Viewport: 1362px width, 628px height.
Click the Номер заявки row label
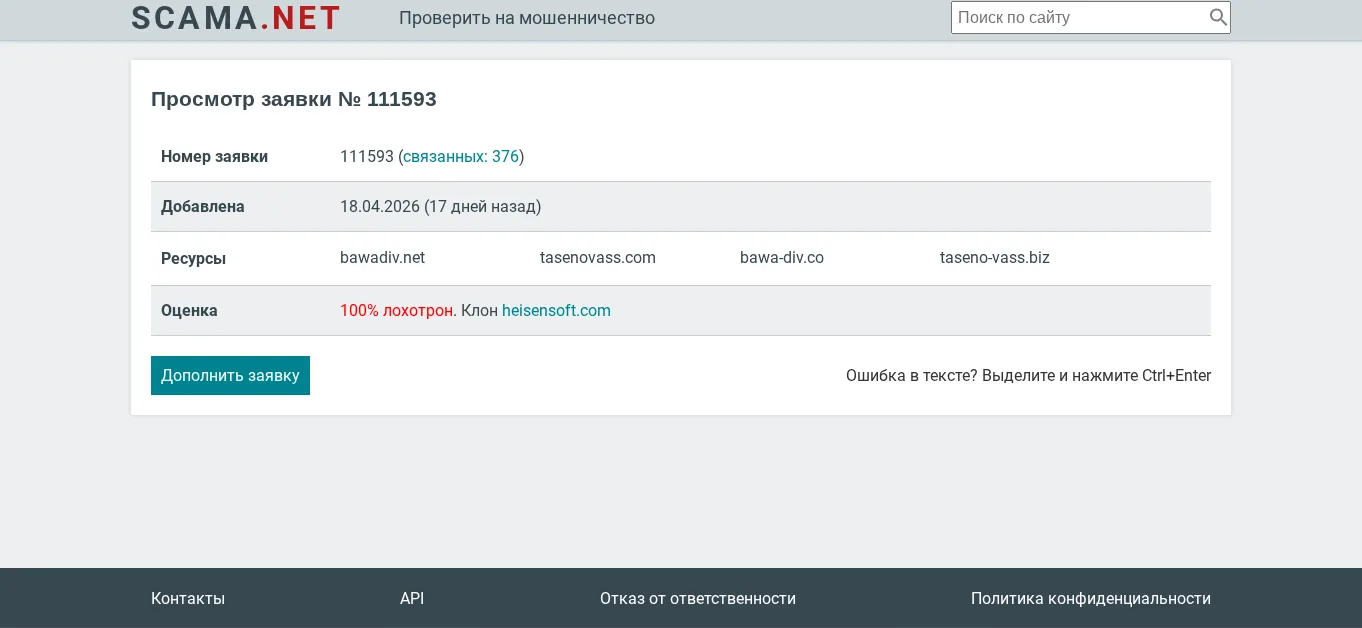[x=214, y=156]
